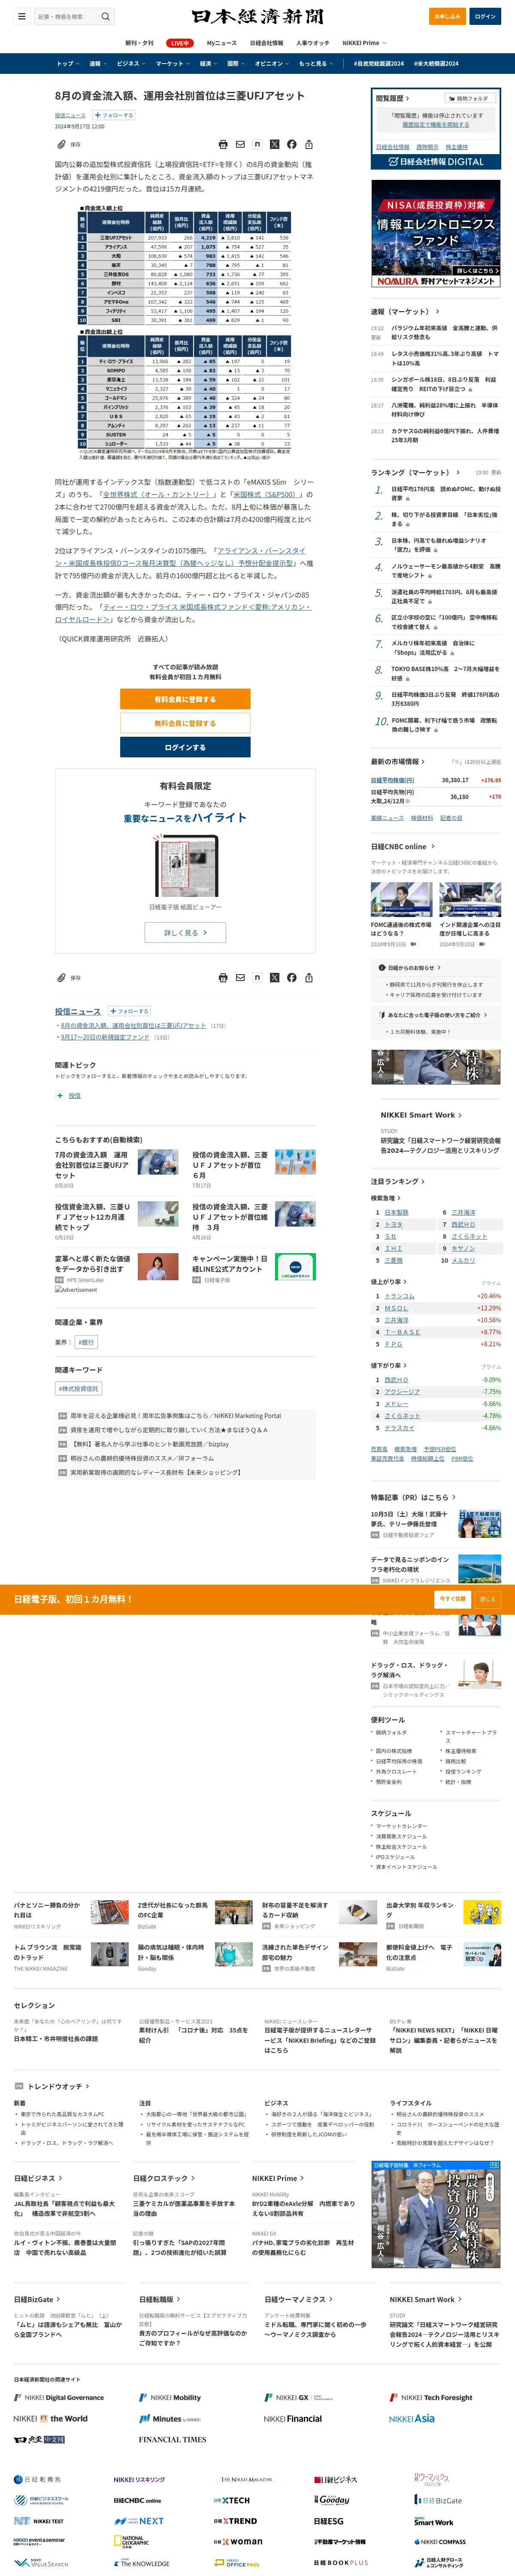Open the Myニュース header tab
This screenshot has height=2576, width=515.
[x=222, y=43]
